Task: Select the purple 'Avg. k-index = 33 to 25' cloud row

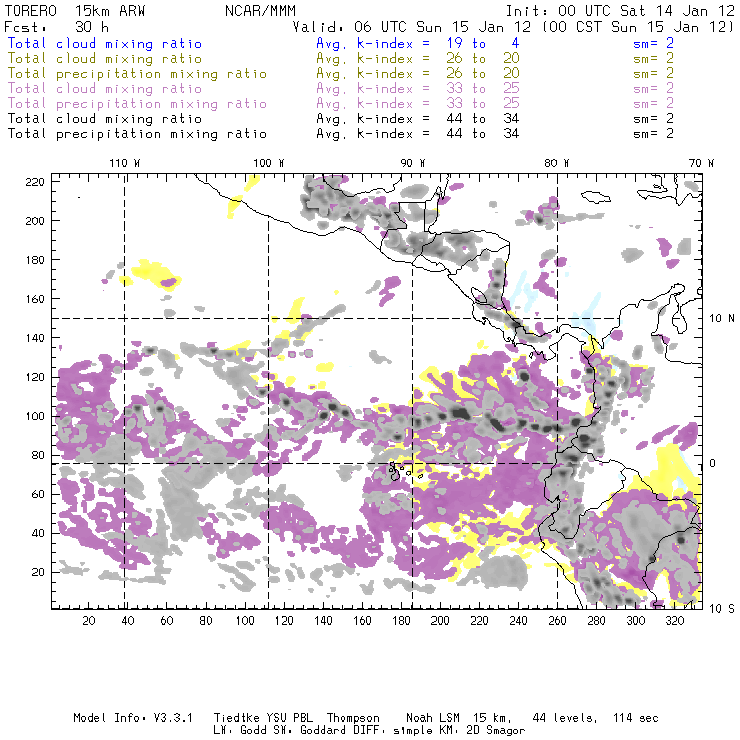Action: point(418,89)
